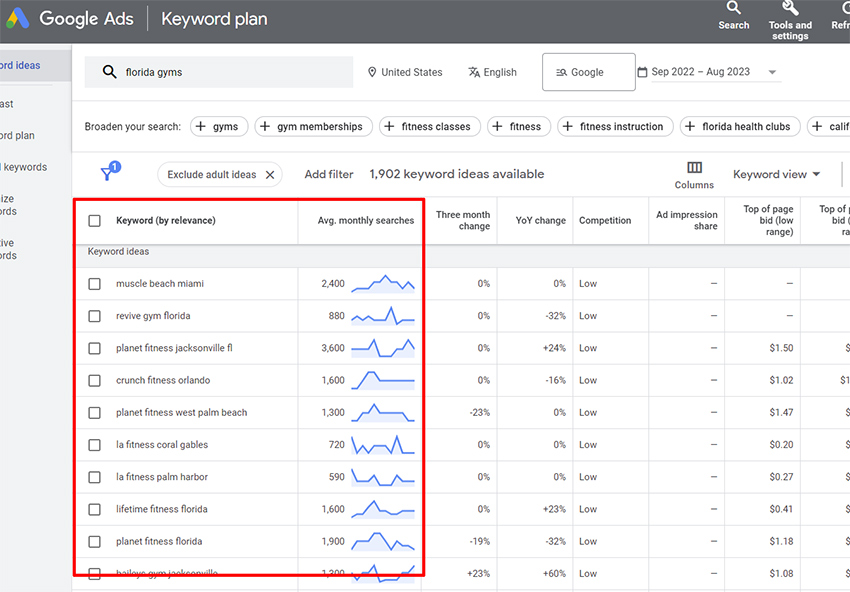The height and width of the screenshot is (592, 850).
Task: Check the lifetime fitness florida row
Action: point(94,509)
